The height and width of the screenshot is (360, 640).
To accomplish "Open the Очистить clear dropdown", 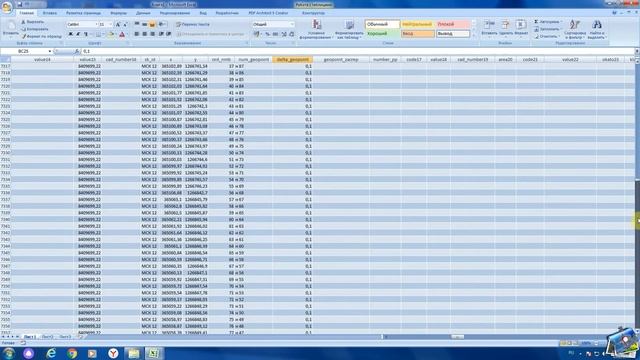I will [x=546, y=36].
